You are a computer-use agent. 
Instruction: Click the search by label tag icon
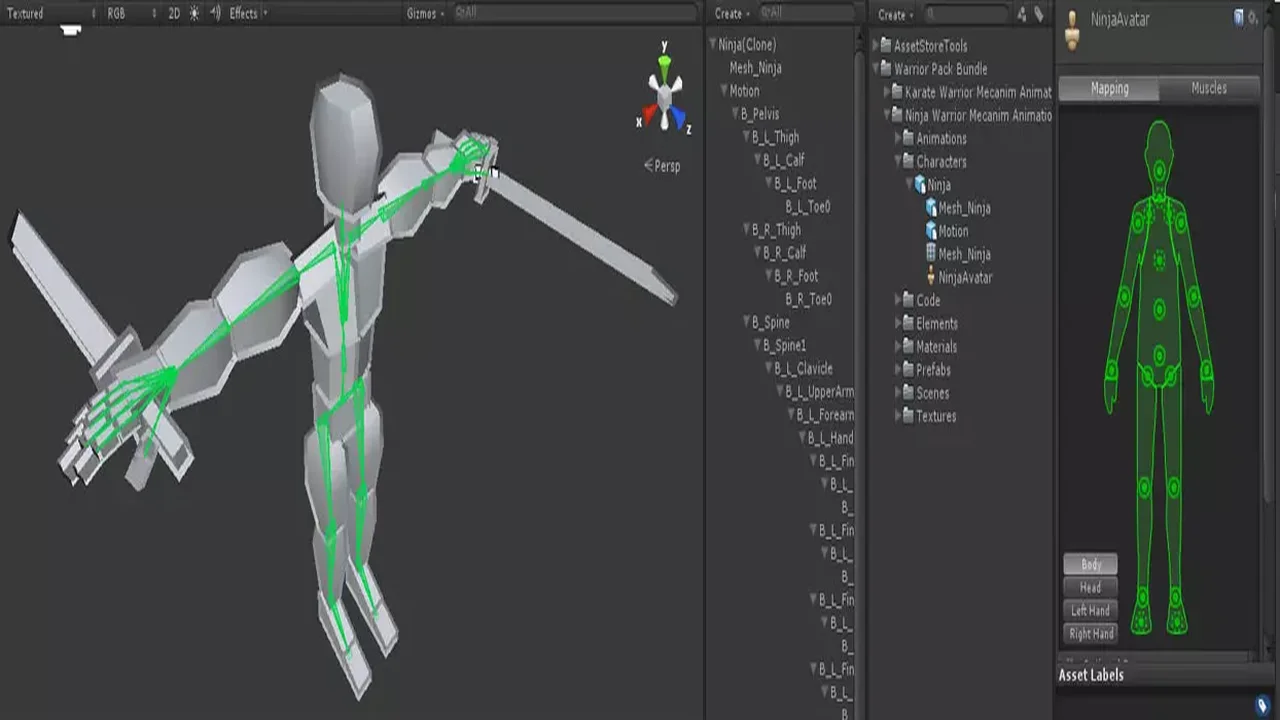click(x=1039, y=14)
